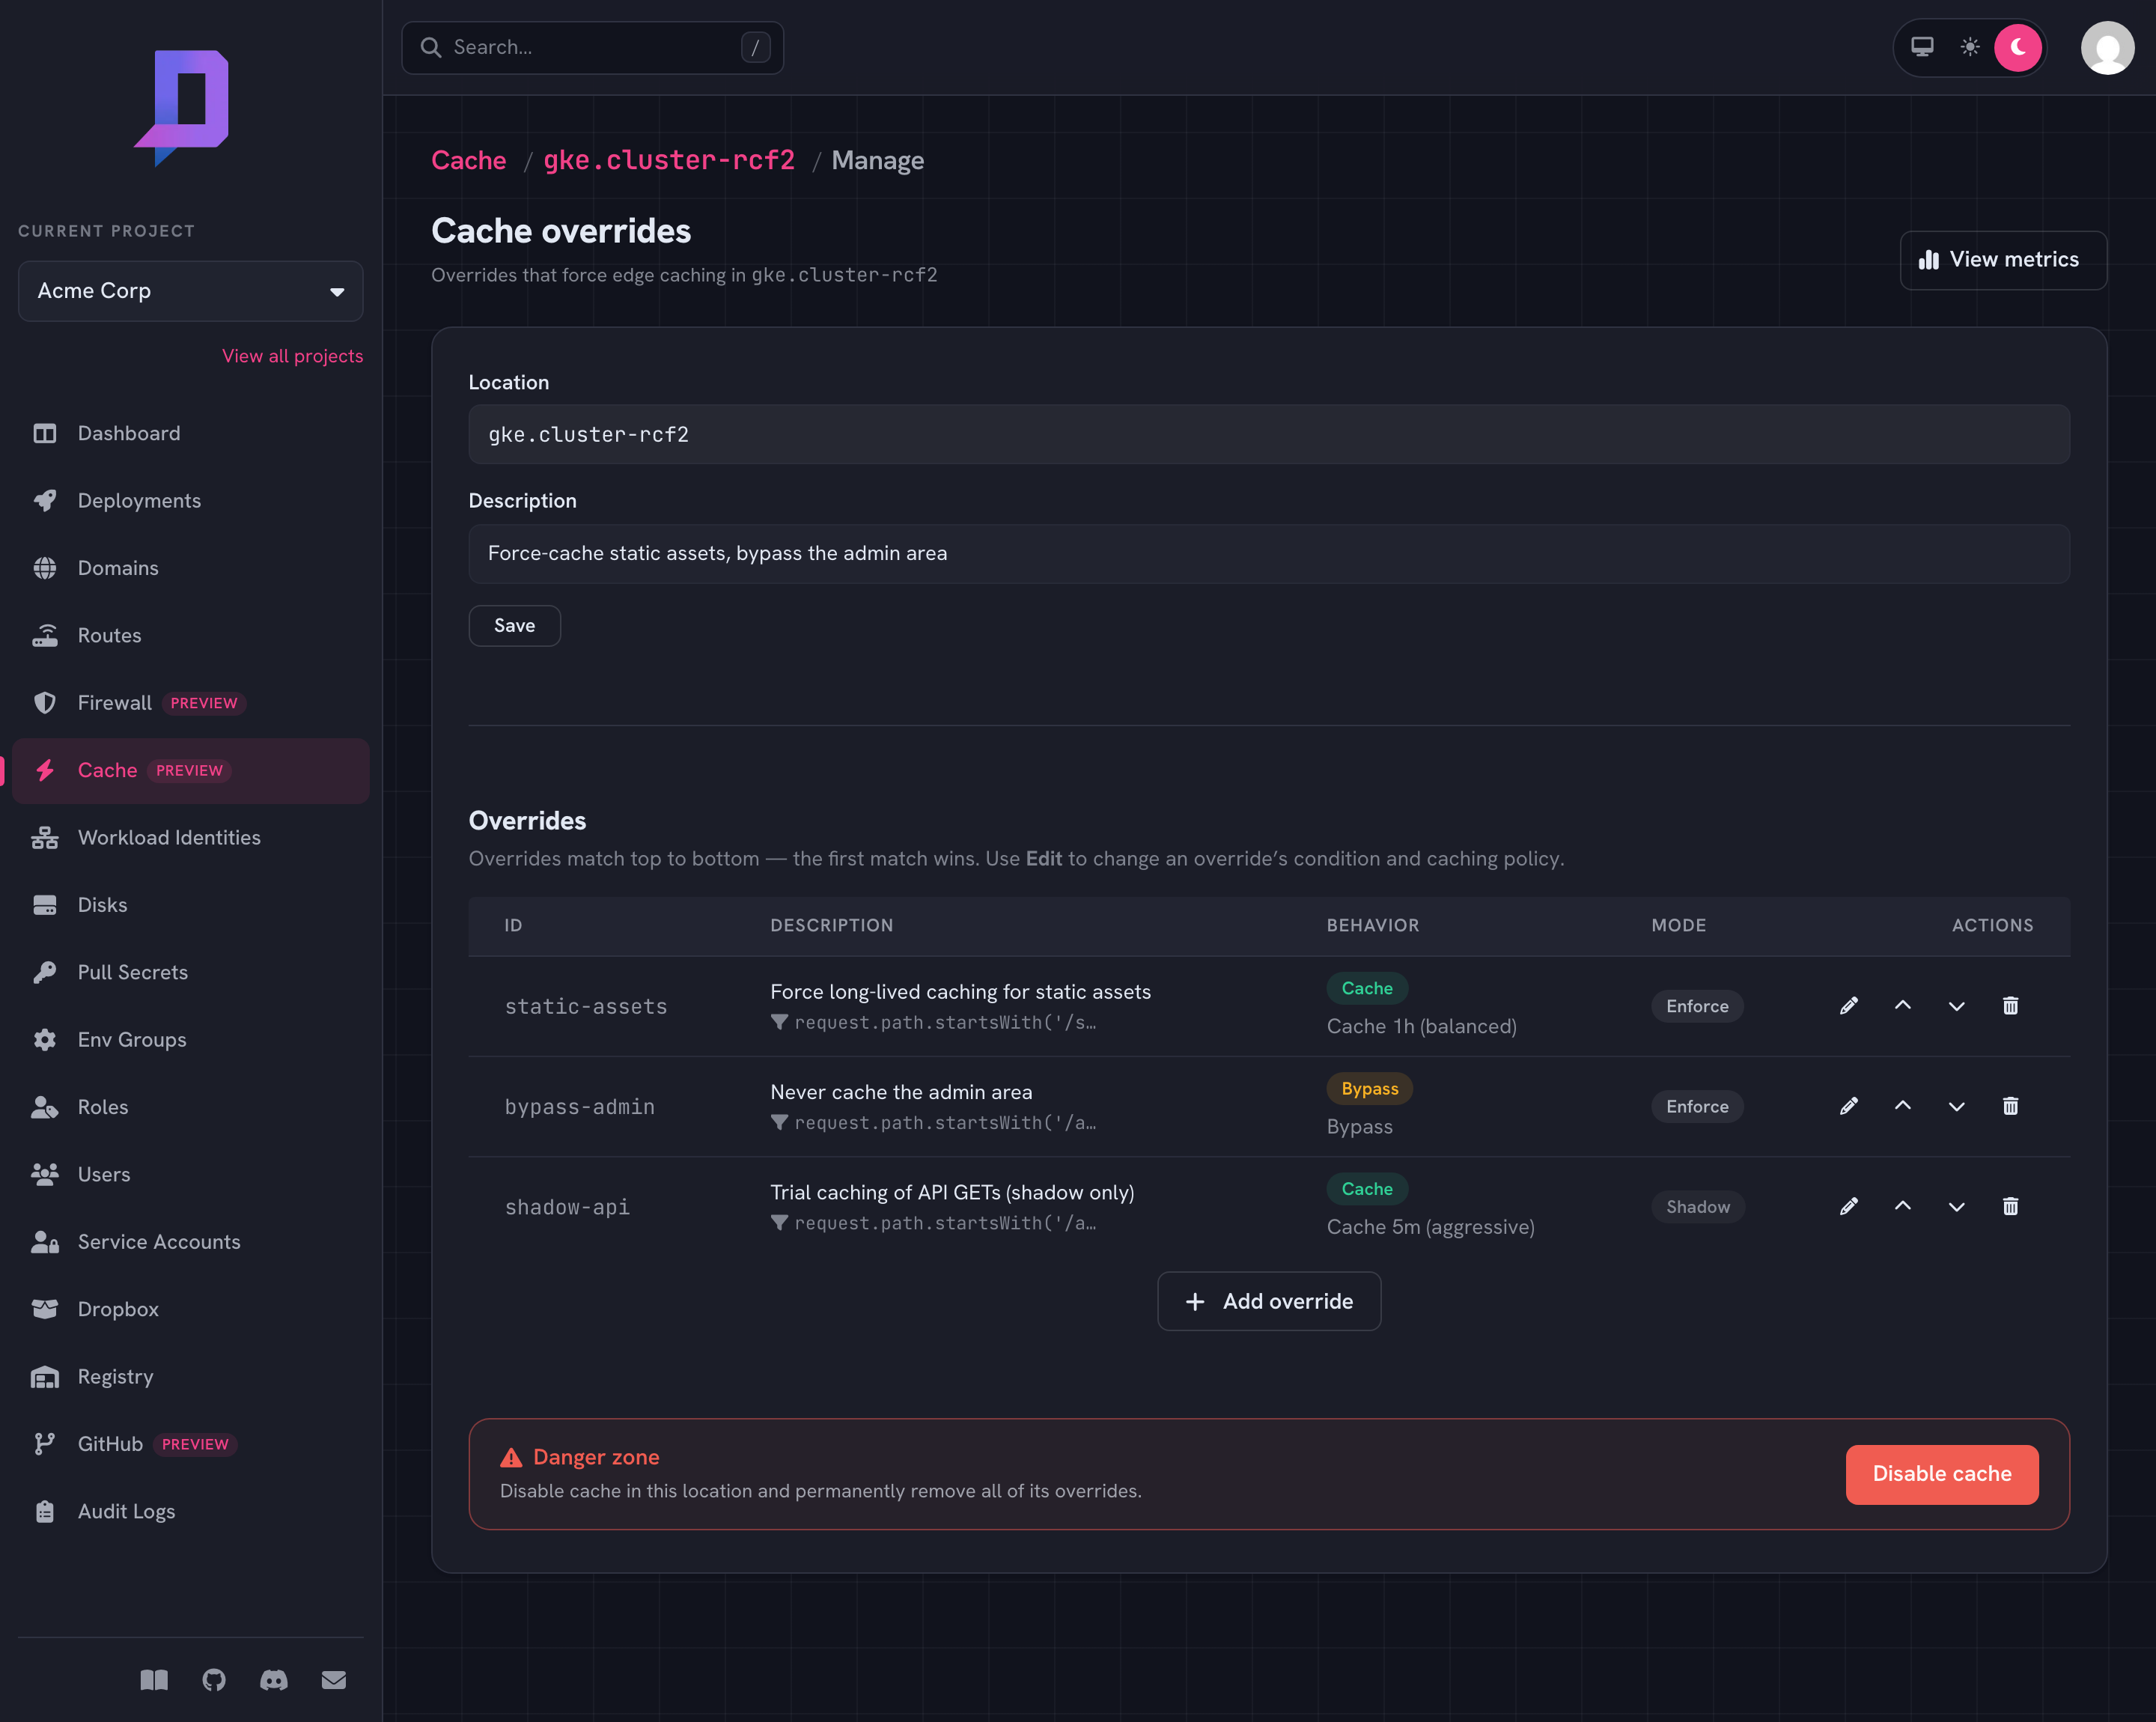
Task: Open Service Accounts
Action: (190, 1242)
